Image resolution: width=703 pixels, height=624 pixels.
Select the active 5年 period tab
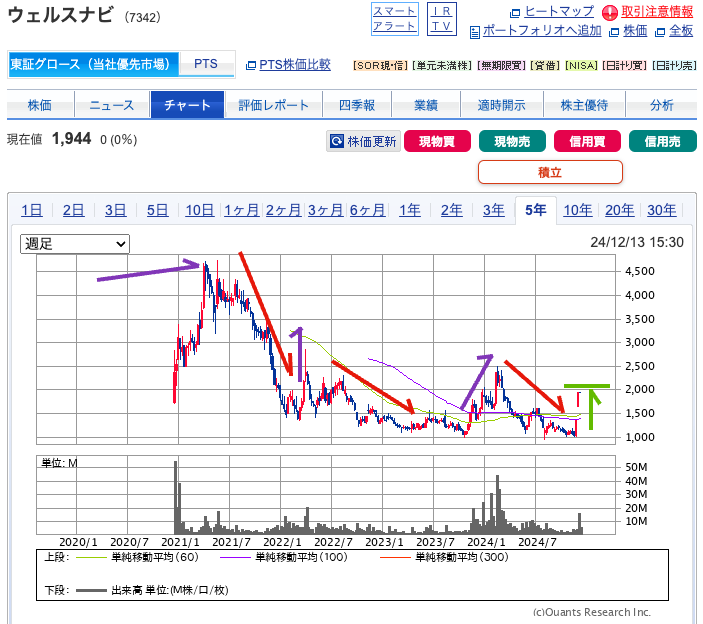[x=536, y=210]
